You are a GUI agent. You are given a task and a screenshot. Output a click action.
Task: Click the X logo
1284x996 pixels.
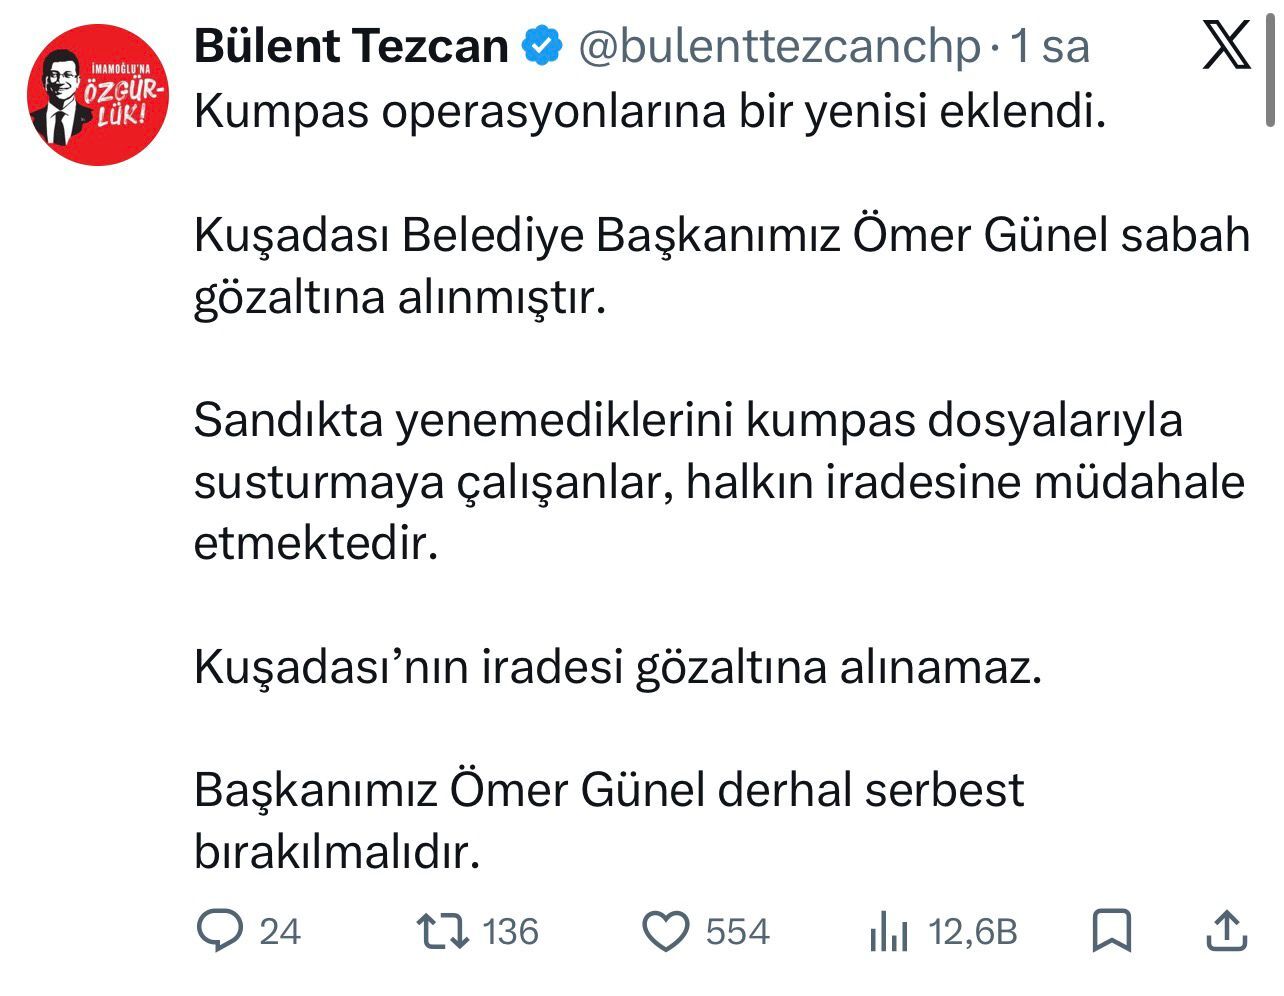tap(1227, 47)
